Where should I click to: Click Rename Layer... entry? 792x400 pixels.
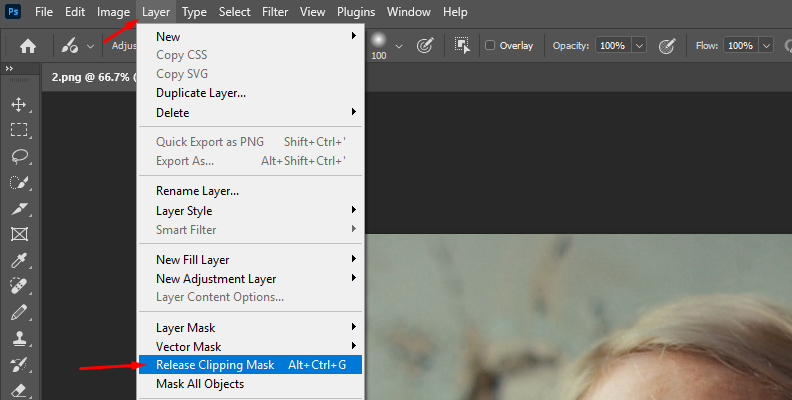tap(197, 191)
